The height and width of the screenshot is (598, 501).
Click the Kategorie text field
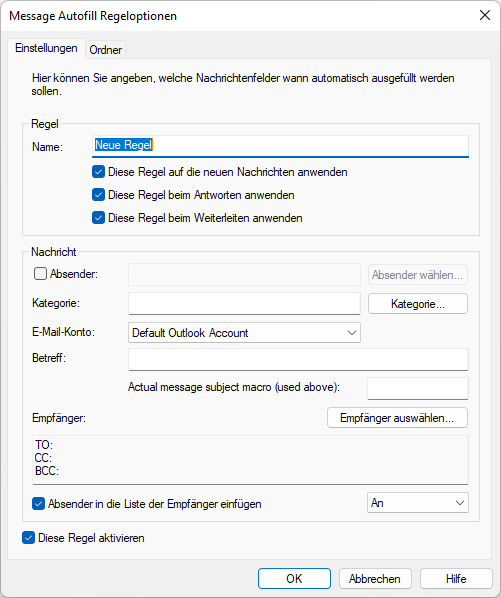244,304
